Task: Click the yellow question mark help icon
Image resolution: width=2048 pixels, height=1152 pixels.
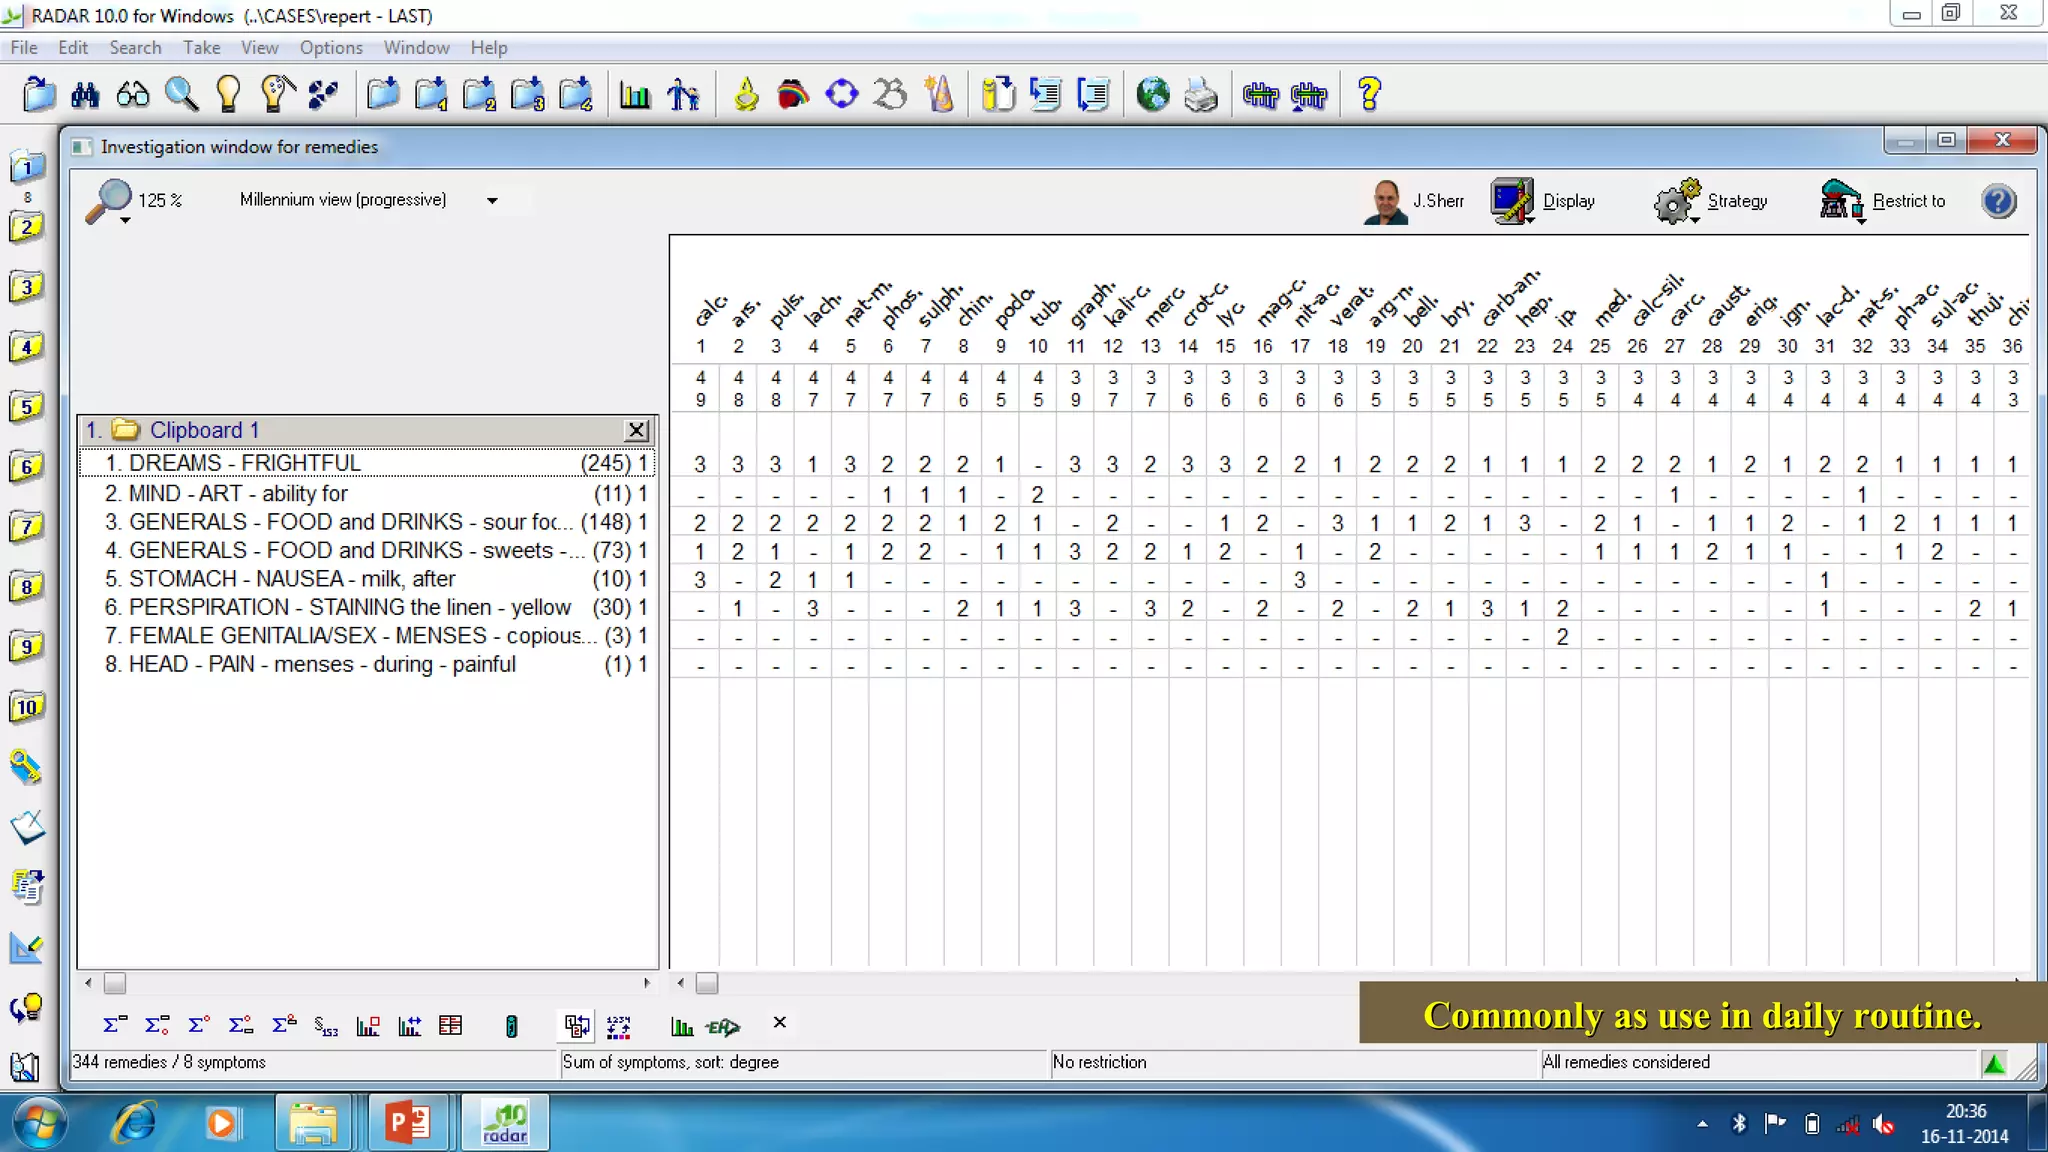Action: (x=1369, y=95)
